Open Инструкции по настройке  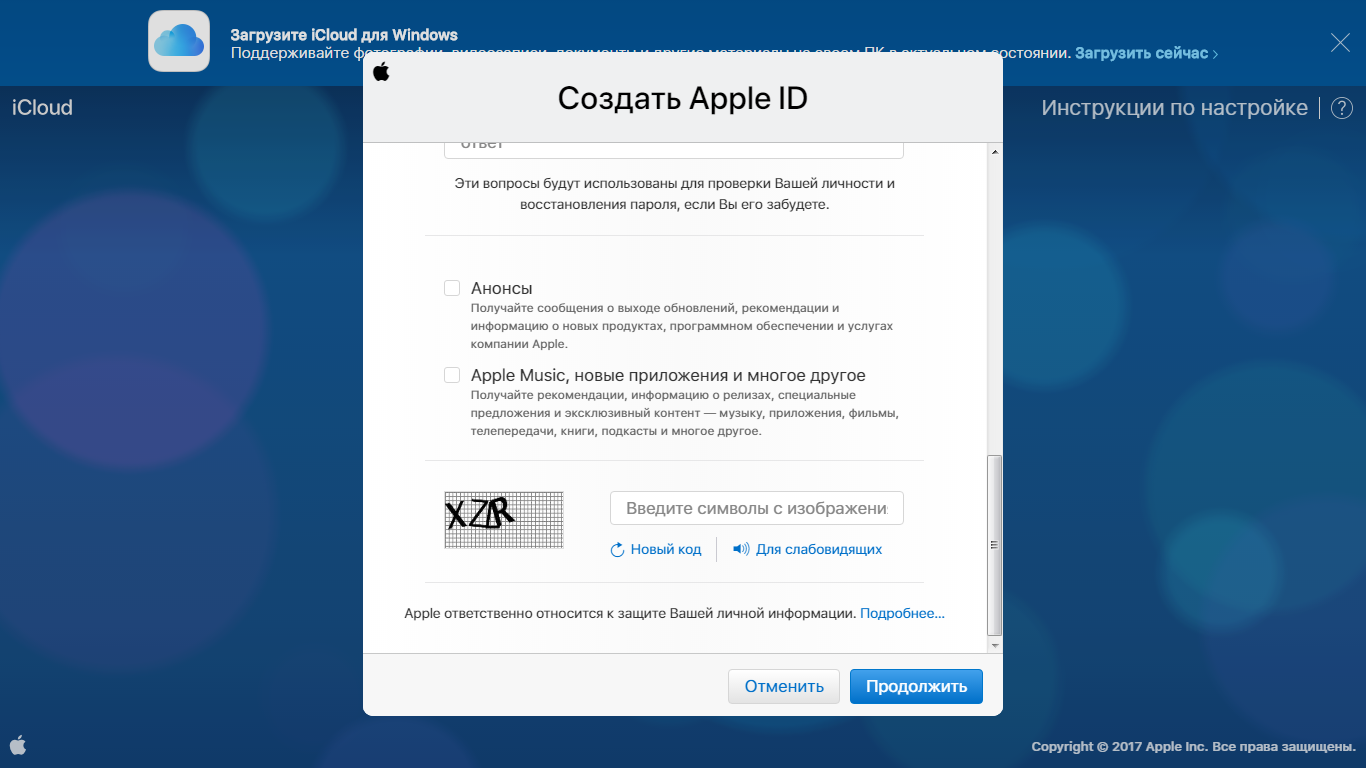(1174, 108)
